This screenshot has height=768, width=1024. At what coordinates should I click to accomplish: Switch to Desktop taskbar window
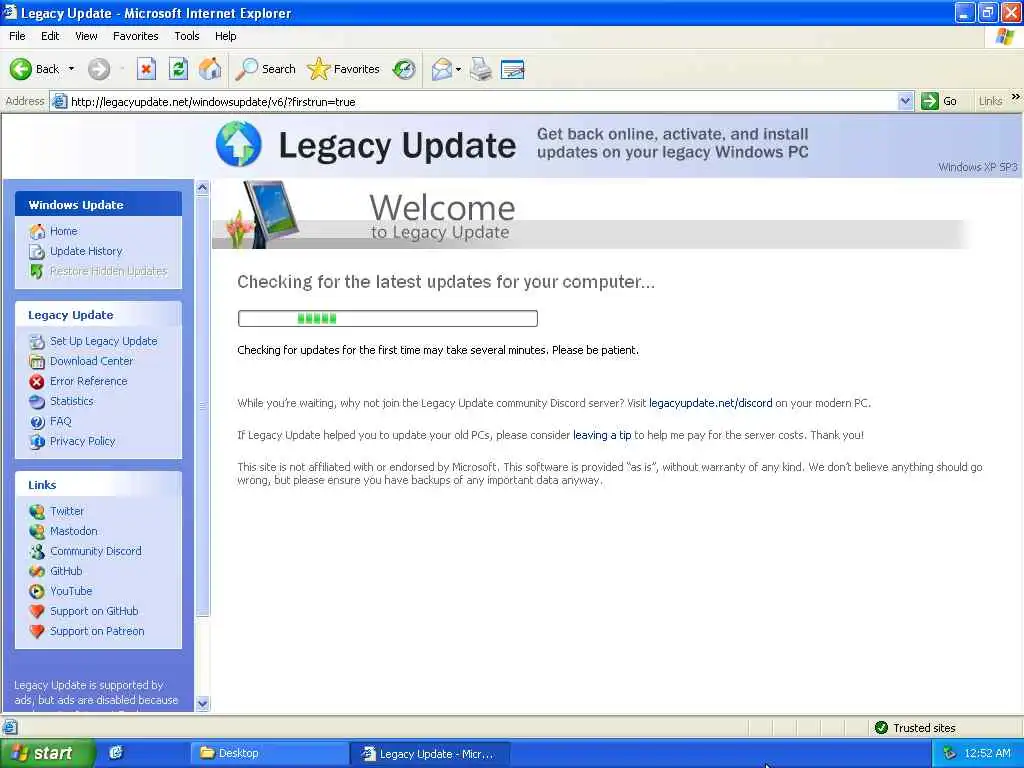click(268, 753)
